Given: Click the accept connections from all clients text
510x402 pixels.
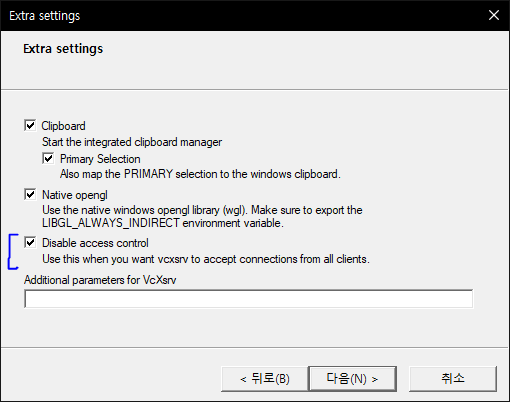Looking at the screenshot, I should [x=206, y=259].
